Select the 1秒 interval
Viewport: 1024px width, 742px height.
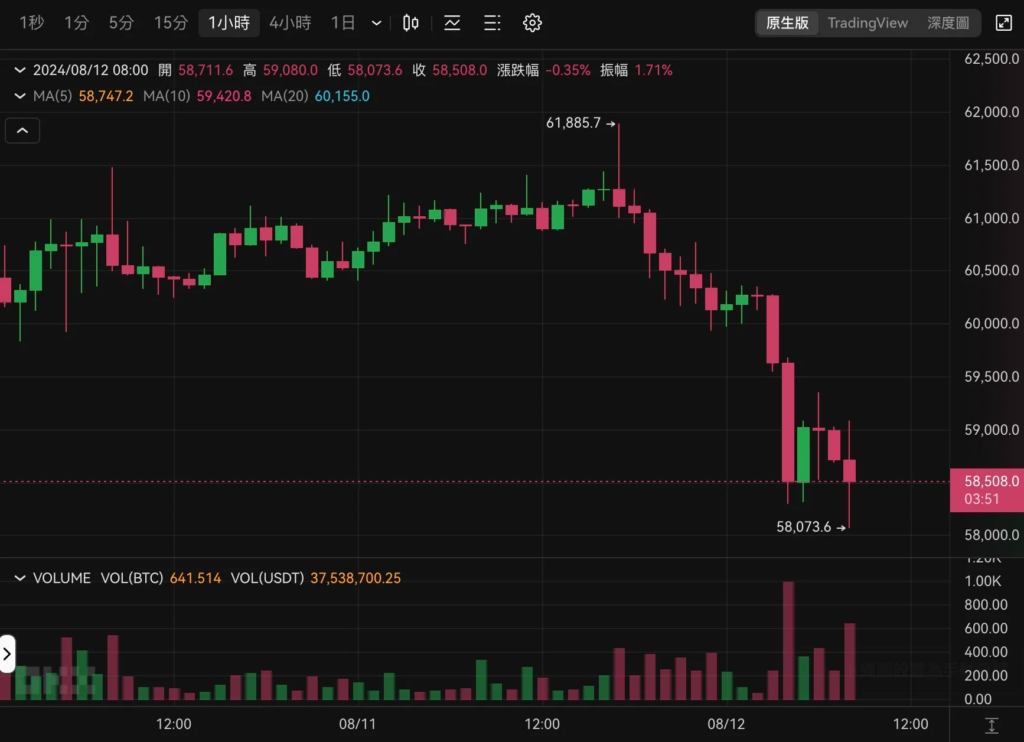pyautogui.click(x=31, y=23)
